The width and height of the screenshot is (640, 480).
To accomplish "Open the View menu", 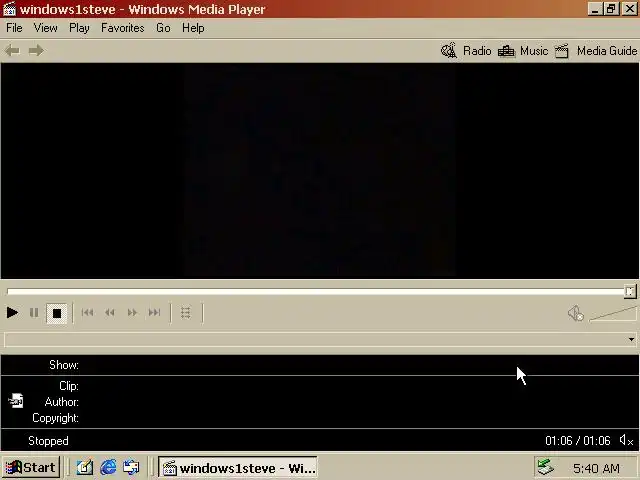I will pos(45,28).
